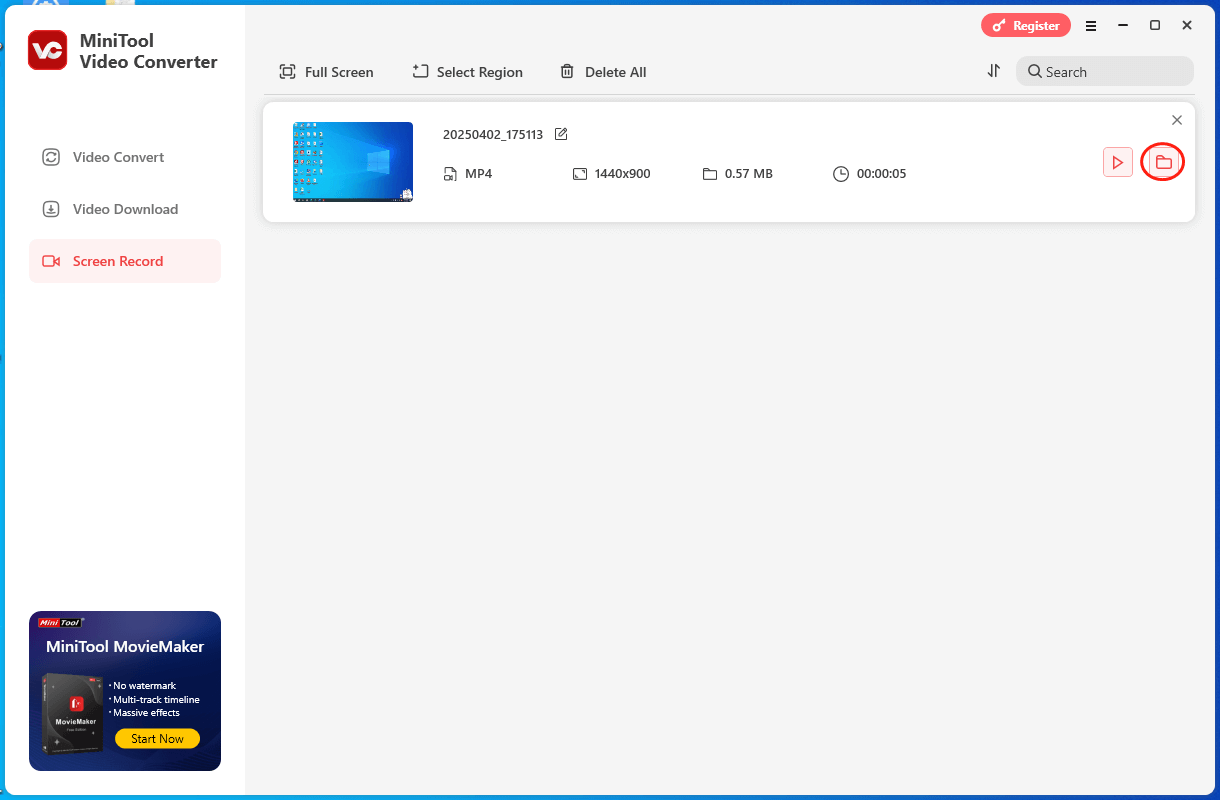
Task: Click the search magnifier icon
Action: [x=1035, y=71]
